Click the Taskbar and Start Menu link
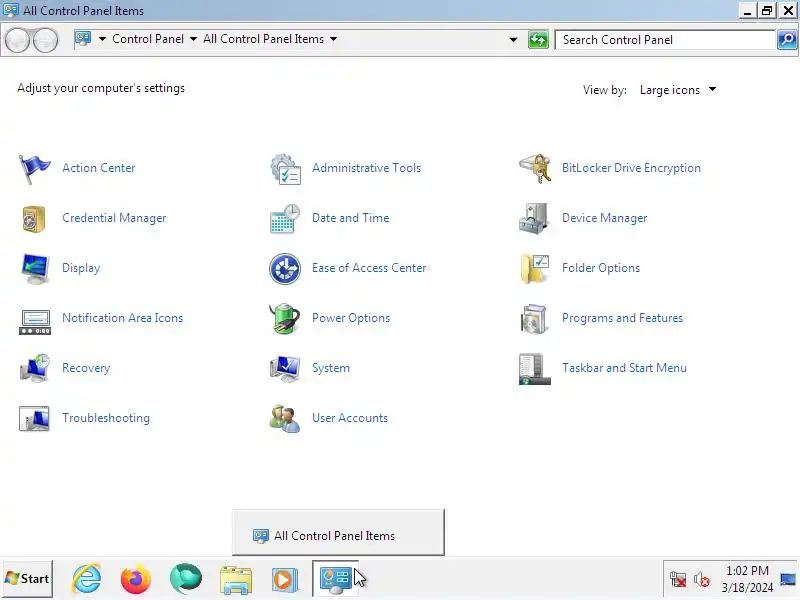The width and height of the screenshot is (800, 600). point(624,368)
